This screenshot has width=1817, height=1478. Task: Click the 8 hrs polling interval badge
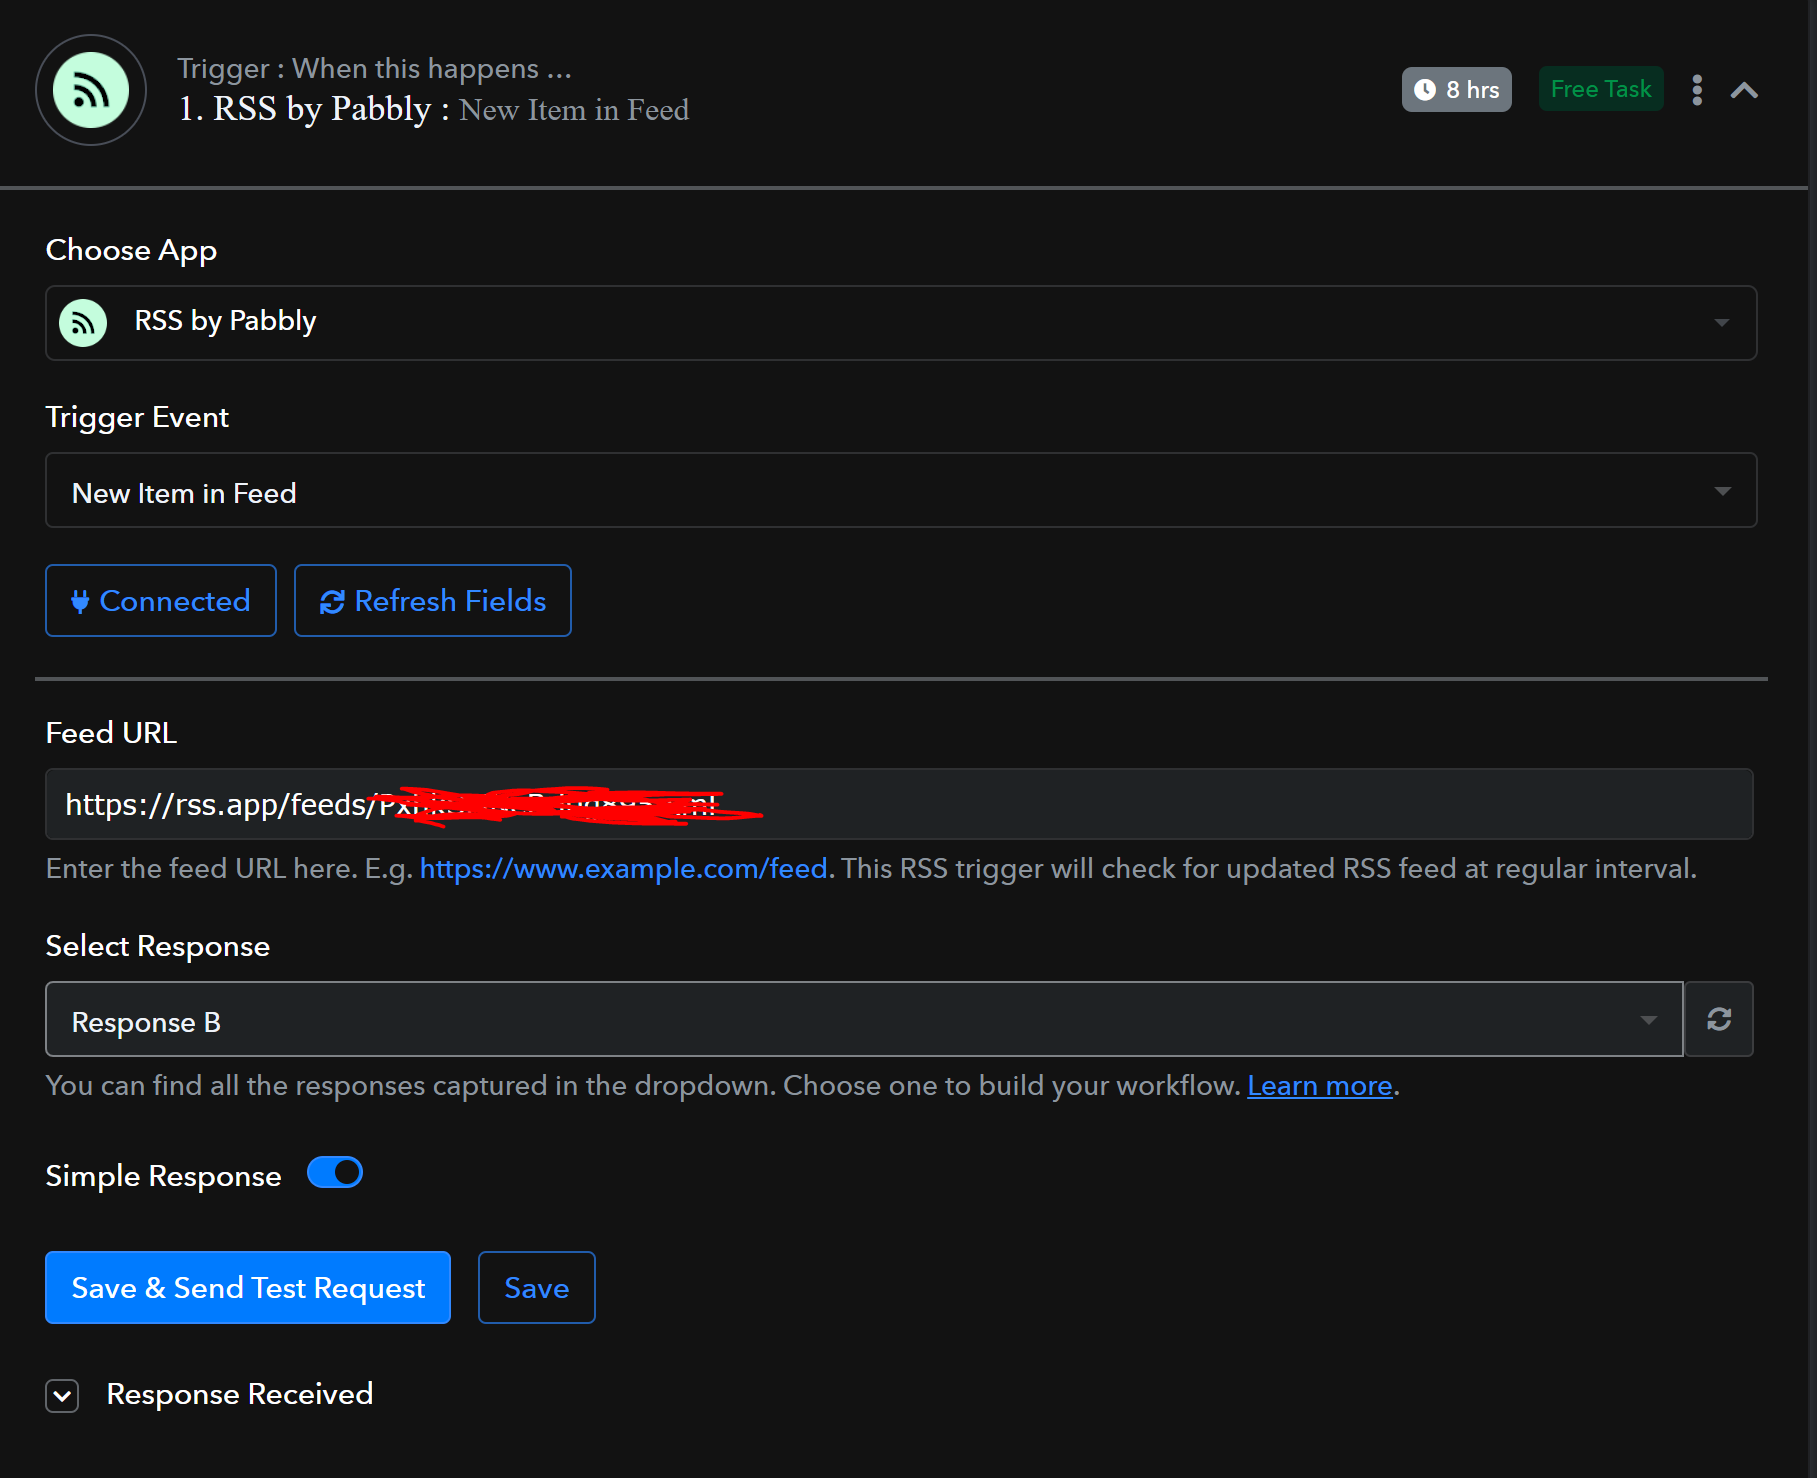click(1456, 89)
